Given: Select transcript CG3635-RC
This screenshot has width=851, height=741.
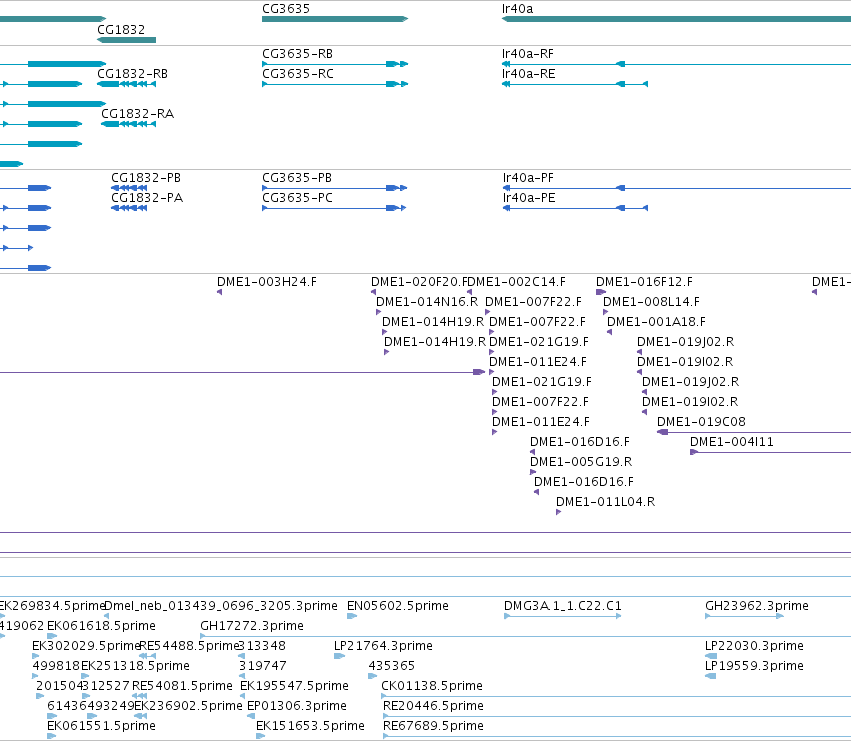Looking at the screenshot, I should [x=298, y=74].
